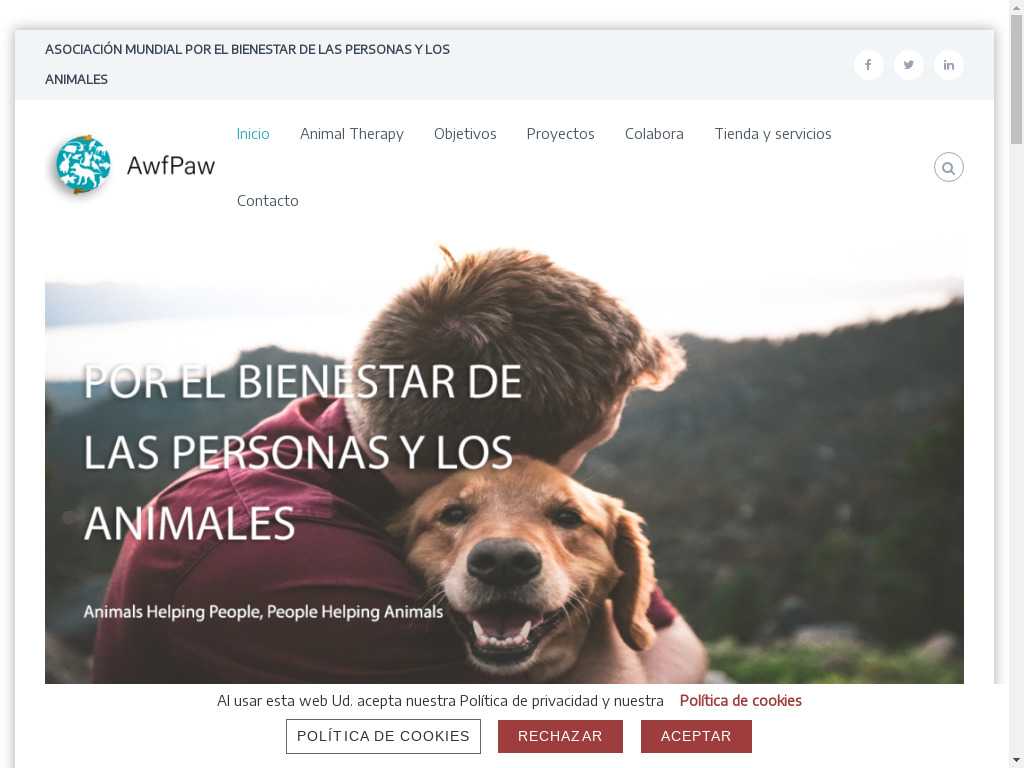The width and height of the screenshot is (1024, 768).
Task: Click the outlined POLÍTICA DE COOKIES button
Action: click(x=383, y=736)
